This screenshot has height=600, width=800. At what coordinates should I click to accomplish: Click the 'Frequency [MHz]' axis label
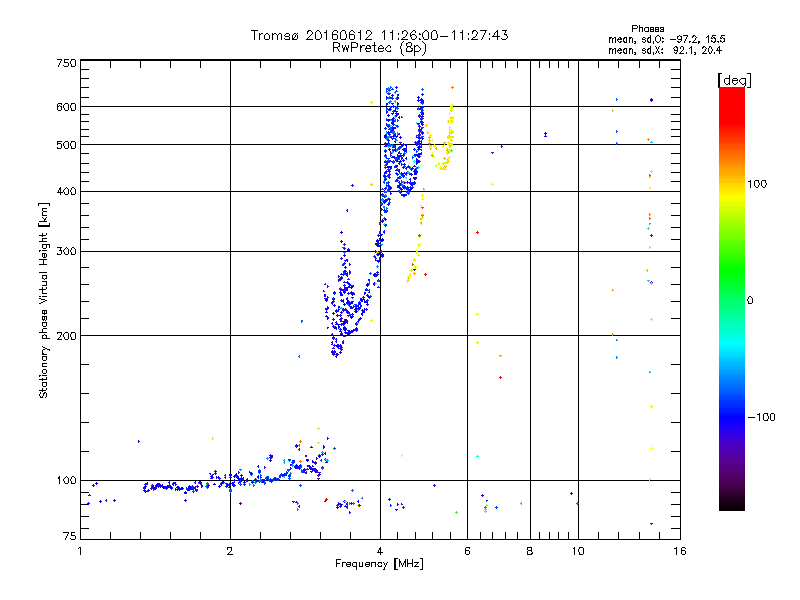click(379, 564)
